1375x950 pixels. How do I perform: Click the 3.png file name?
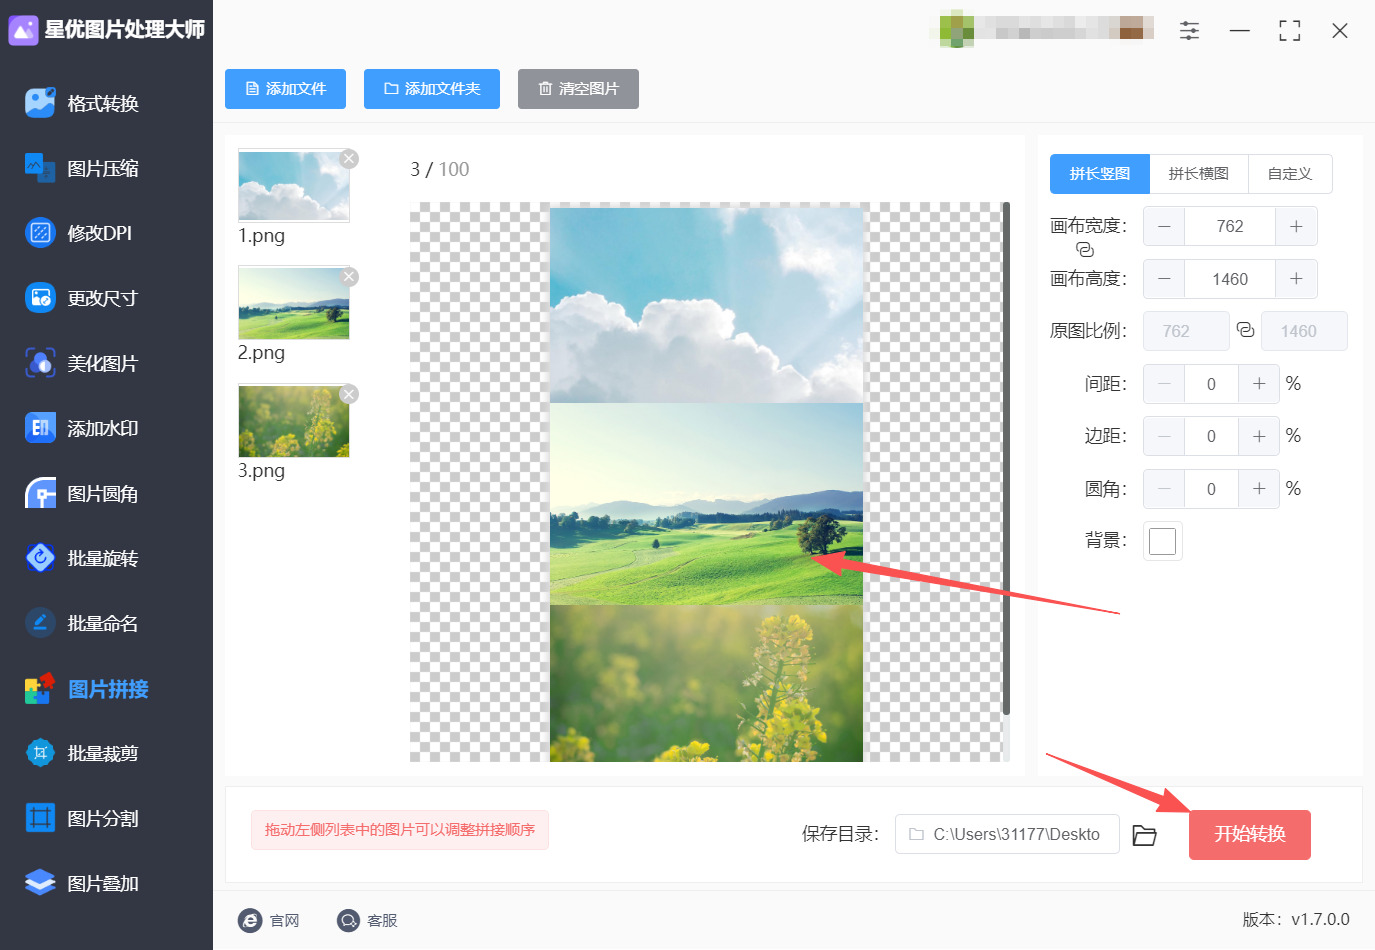[261, 471]
